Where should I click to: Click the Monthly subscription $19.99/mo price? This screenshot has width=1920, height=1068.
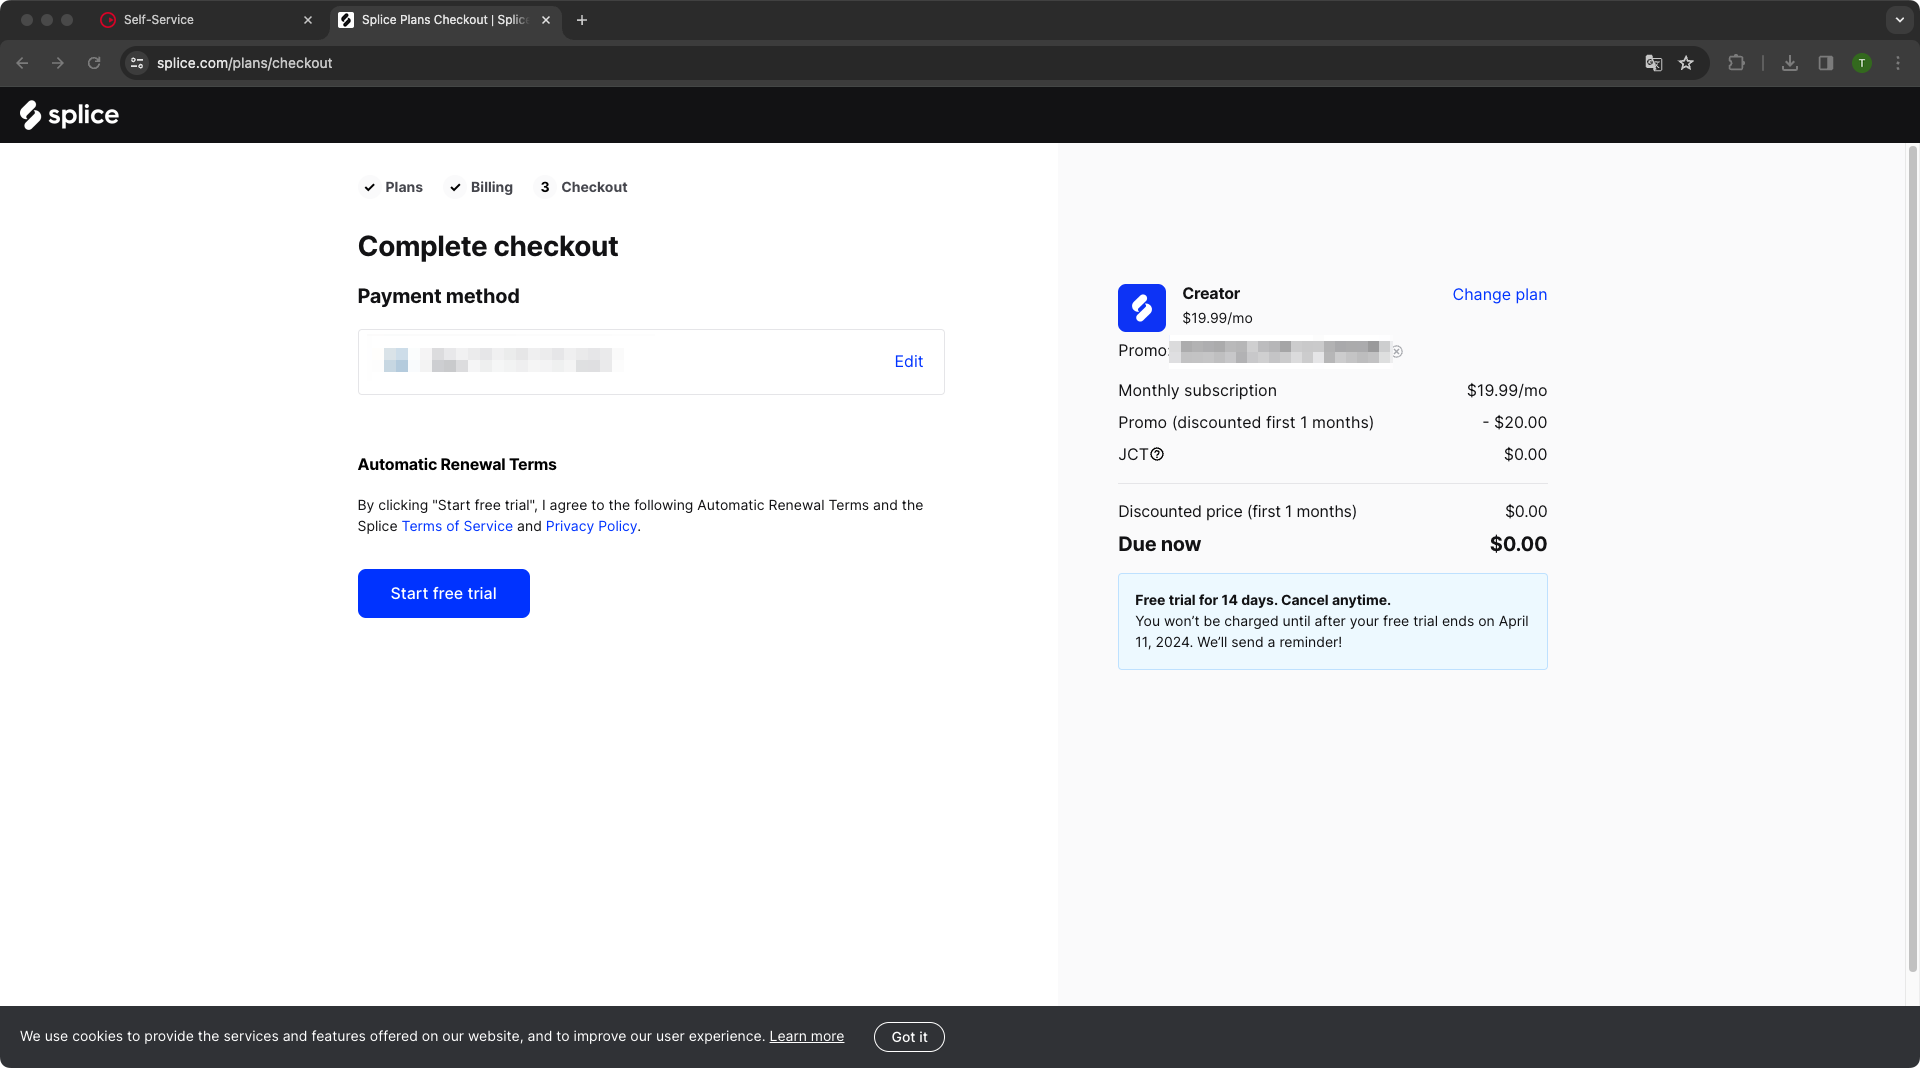tap(1506, 390)
